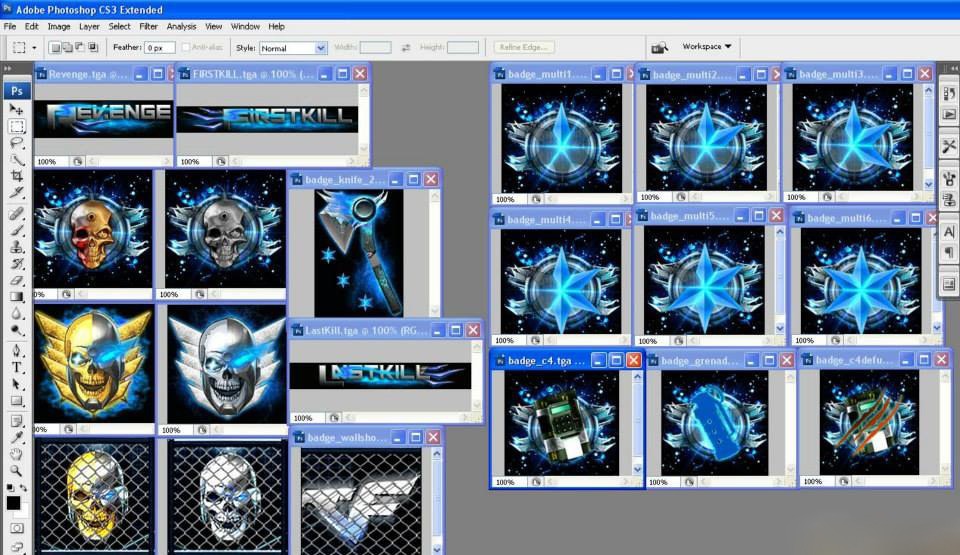Select the Slice tool

point(17,193)
